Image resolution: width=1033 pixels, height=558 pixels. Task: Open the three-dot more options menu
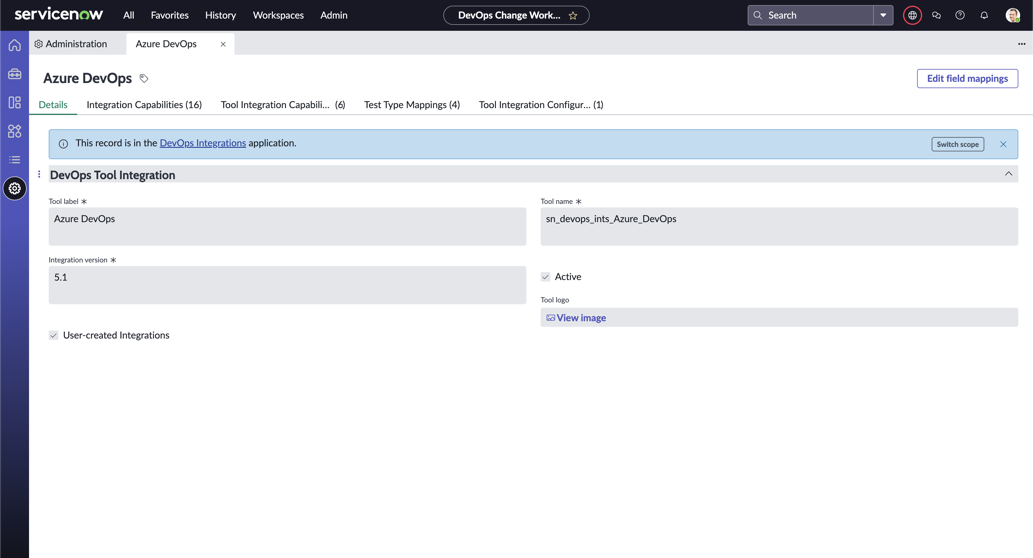[1021, 44]
